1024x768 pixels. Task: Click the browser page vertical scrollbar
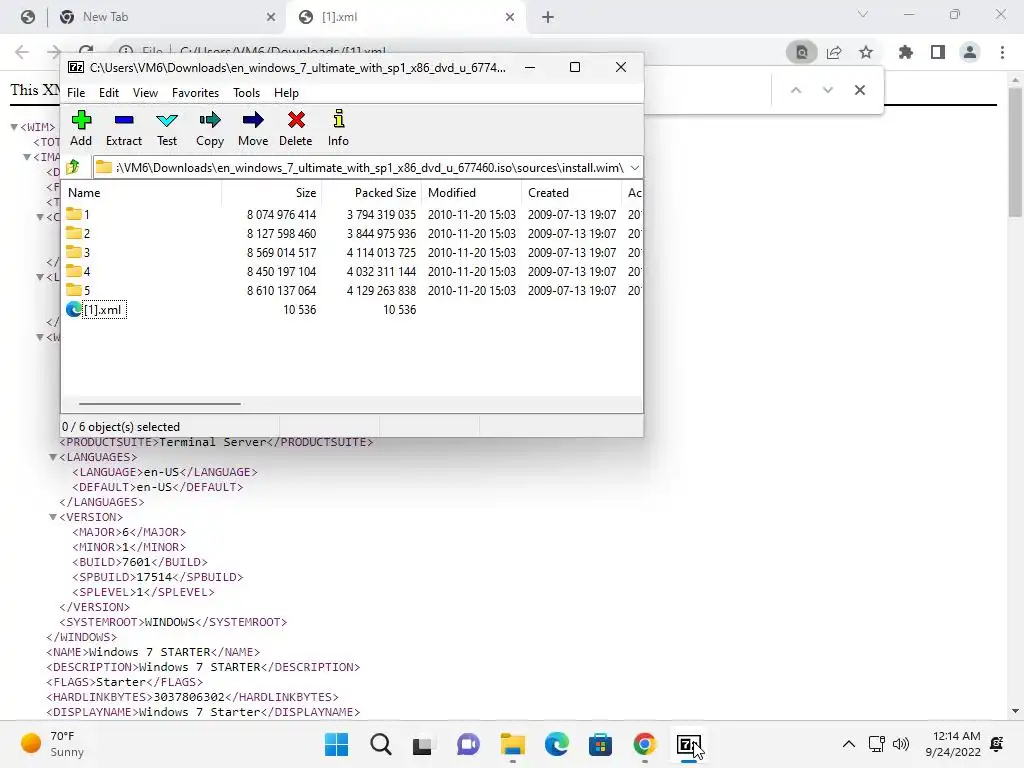(1015, 150)
